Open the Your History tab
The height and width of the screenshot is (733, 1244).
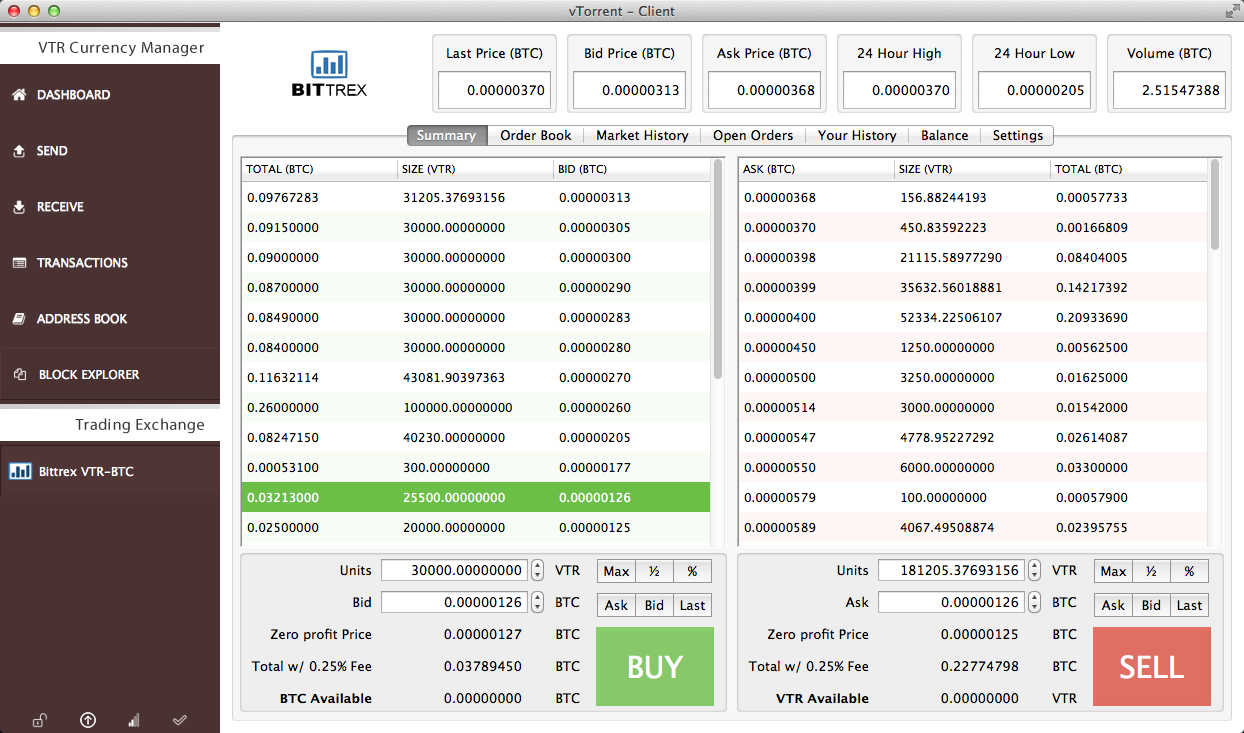tap(857, 135)
